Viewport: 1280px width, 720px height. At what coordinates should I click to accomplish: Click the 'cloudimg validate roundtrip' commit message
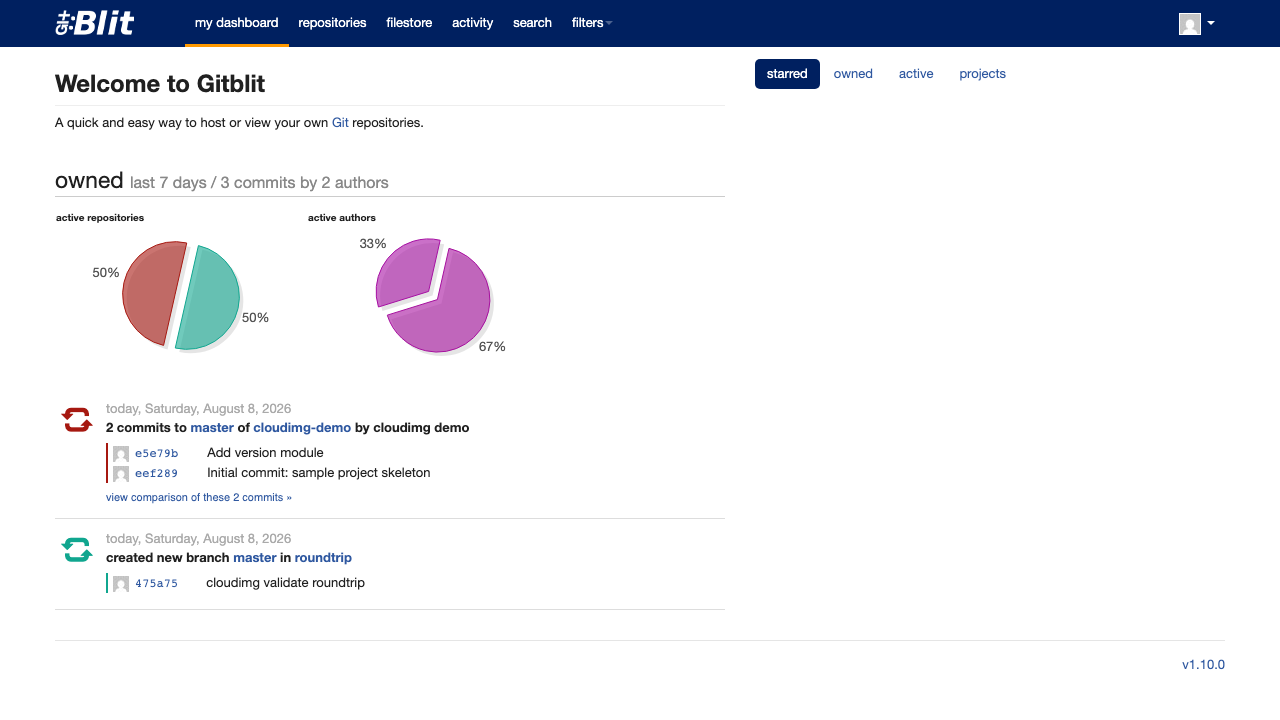(286, 583)
